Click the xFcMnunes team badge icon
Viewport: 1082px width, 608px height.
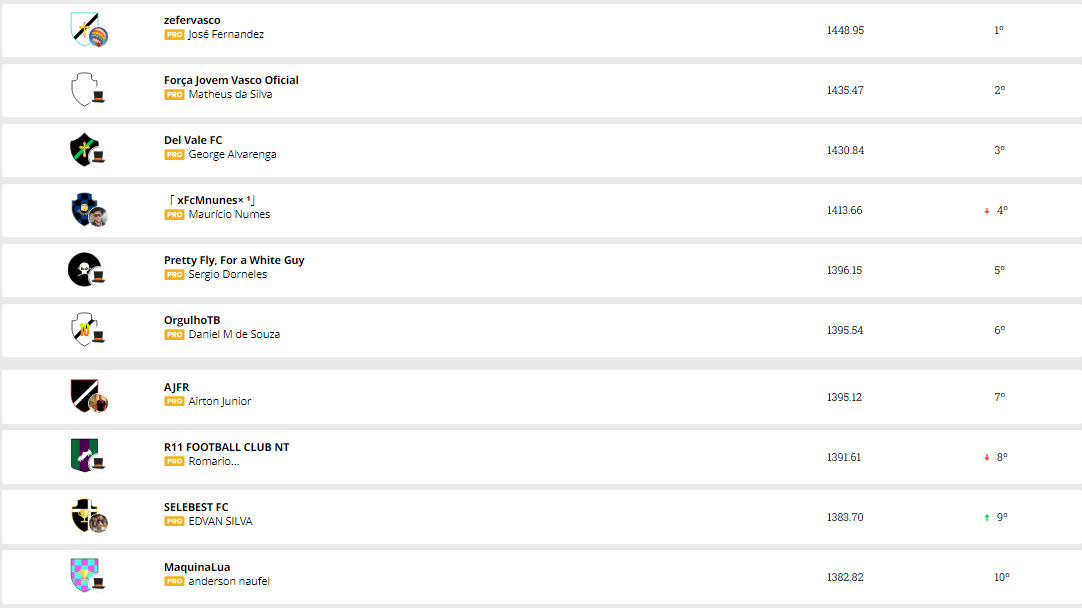click(84, 209)
